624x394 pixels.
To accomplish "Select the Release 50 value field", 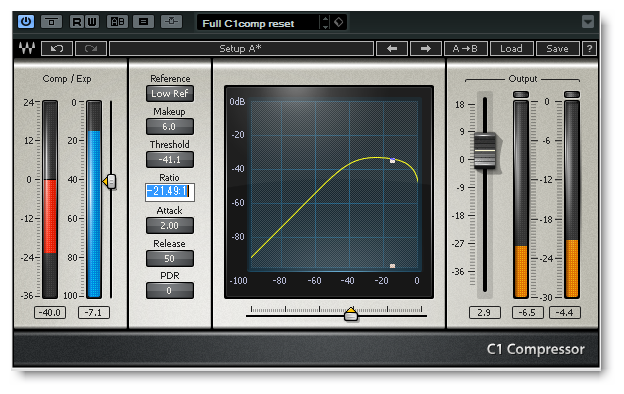I will (x=170, y=259).
